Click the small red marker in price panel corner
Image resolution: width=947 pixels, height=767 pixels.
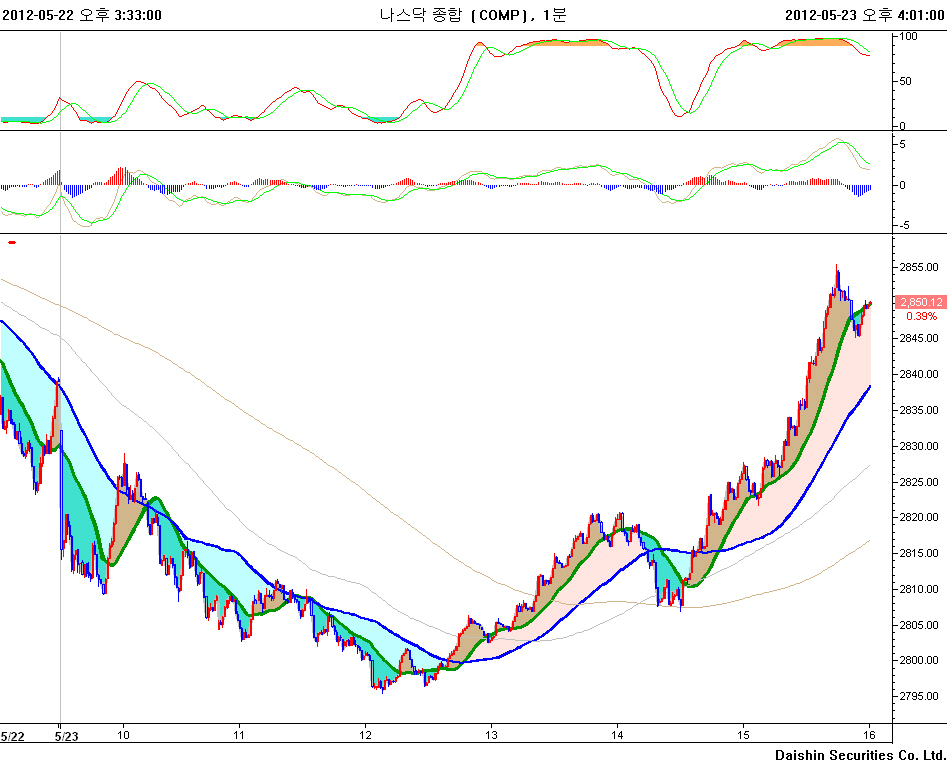[x=12, y=242]
